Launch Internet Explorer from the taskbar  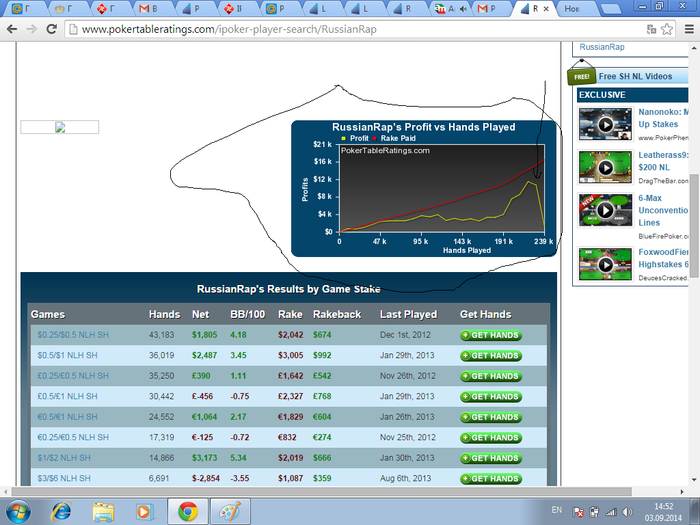point(62,512)
